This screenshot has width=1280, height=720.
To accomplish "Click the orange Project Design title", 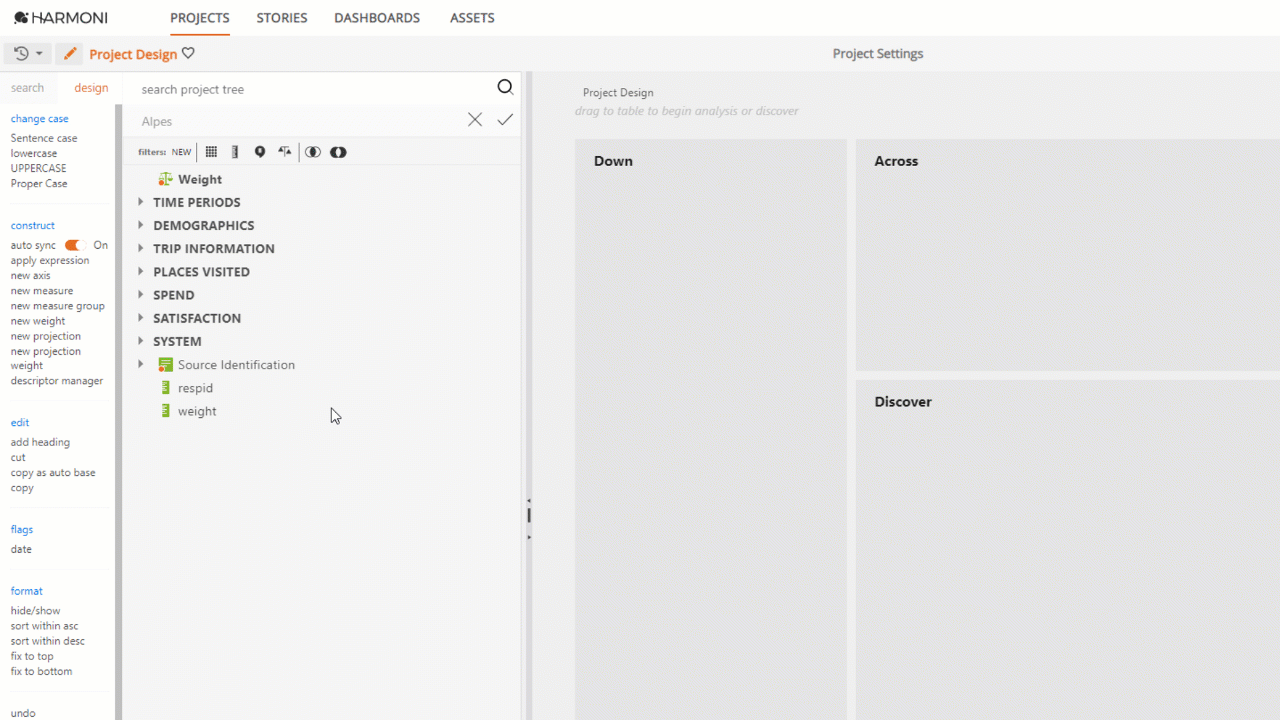I will coord(133,54).
